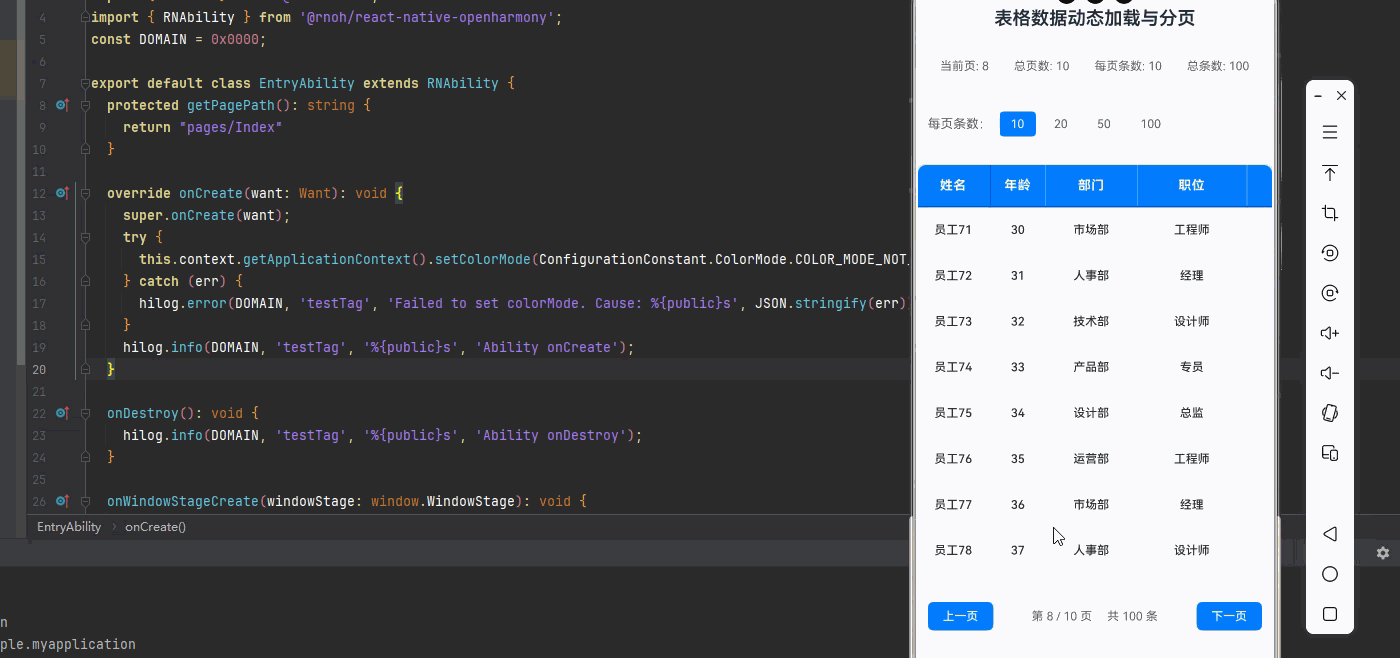
Task: Open the emulator hamburger menu
Action: (x=1330, y=132)
